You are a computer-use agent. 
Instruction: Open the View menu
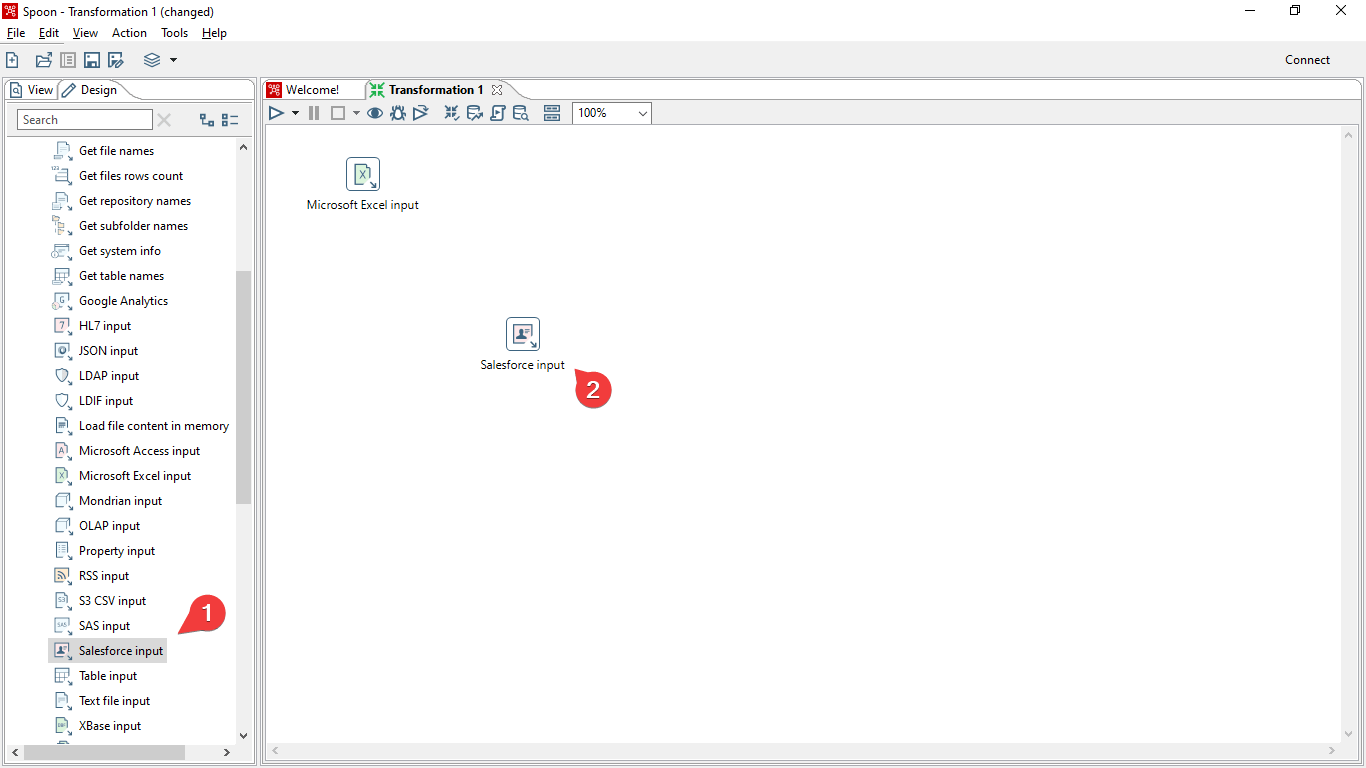point(85,33)
